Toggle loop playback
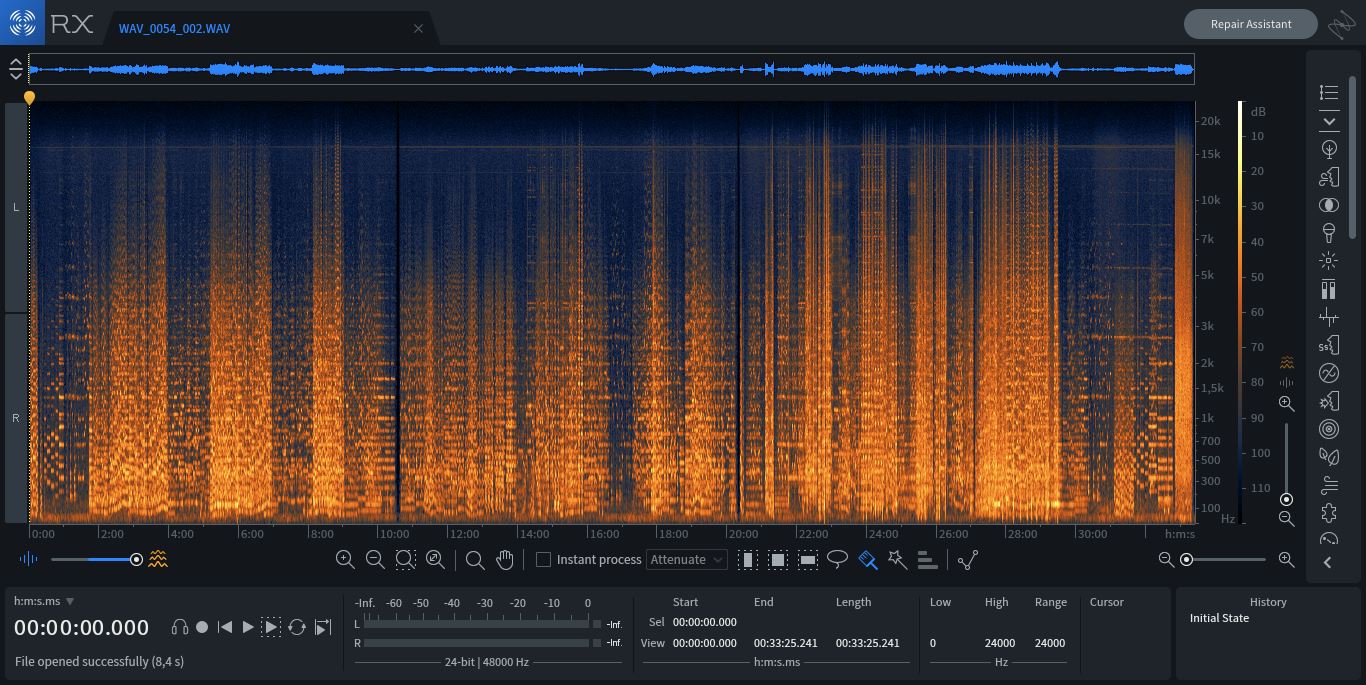Screen dimensions: 1366x685 point(297,627)
